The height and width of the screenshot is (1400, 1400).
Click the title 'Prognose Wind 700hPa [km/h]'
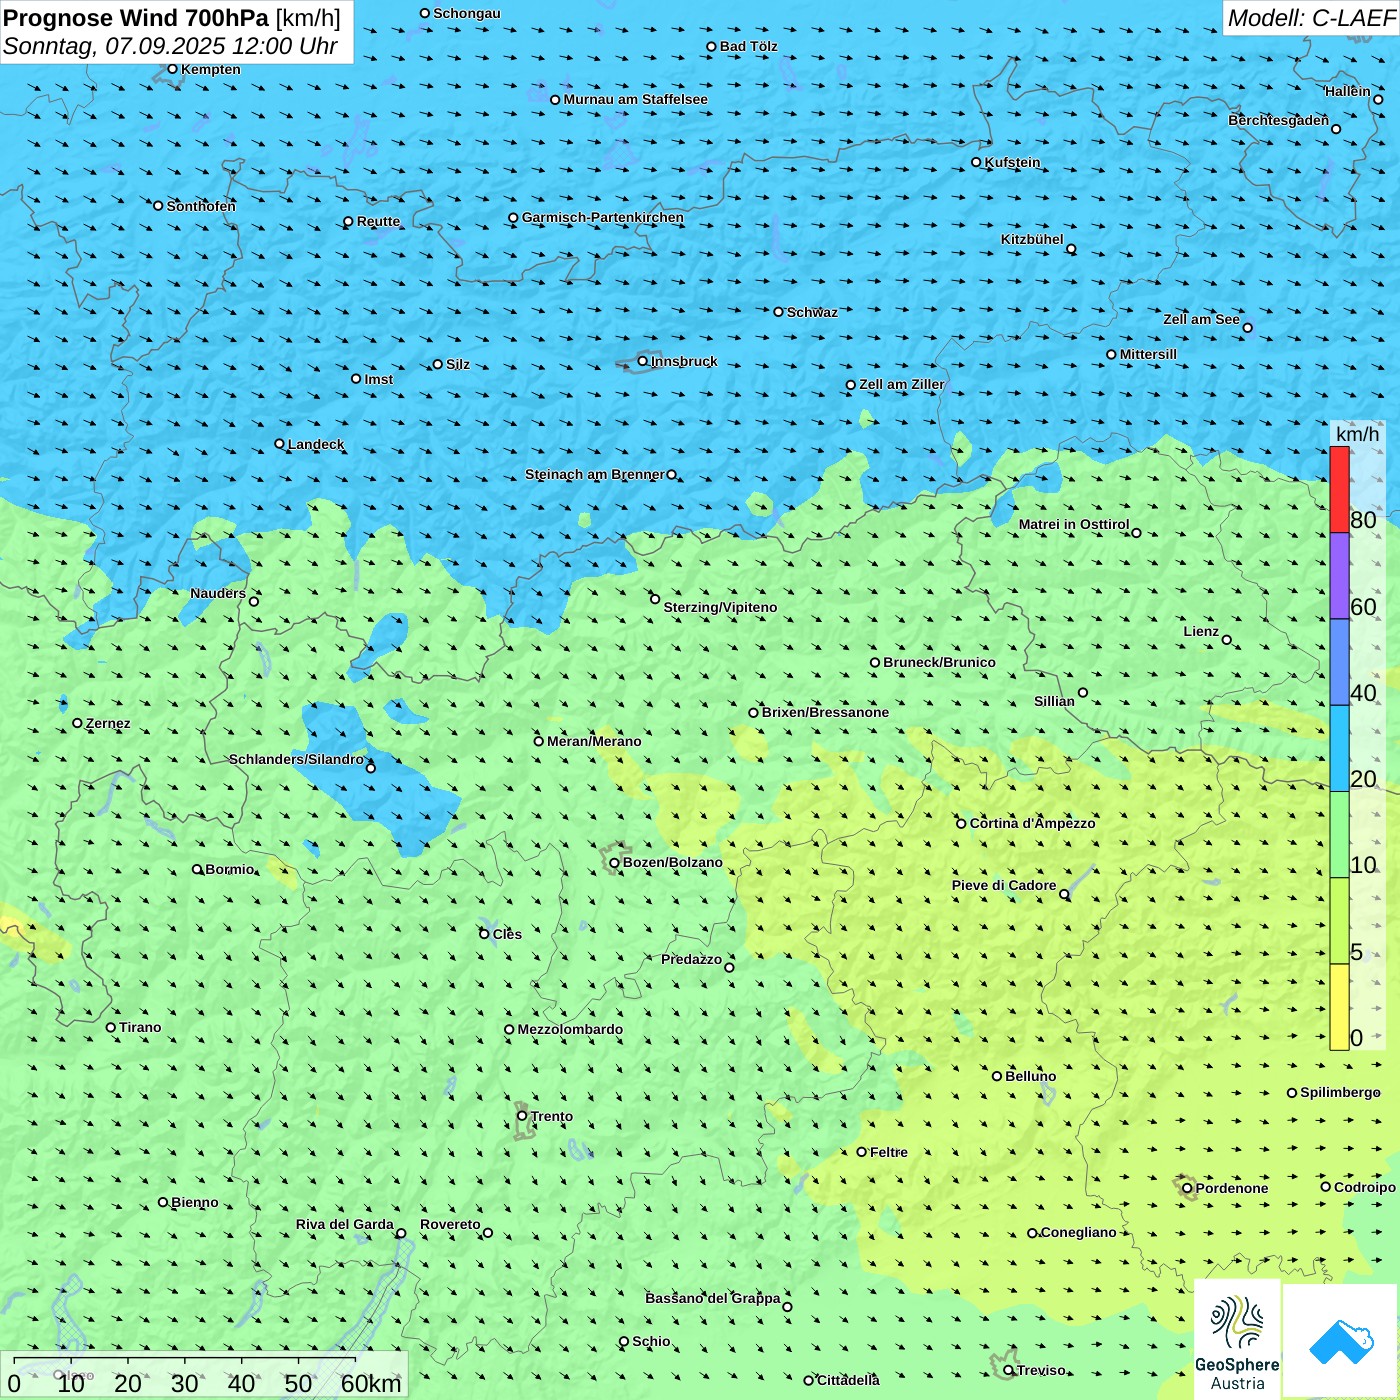click(172, 18)
